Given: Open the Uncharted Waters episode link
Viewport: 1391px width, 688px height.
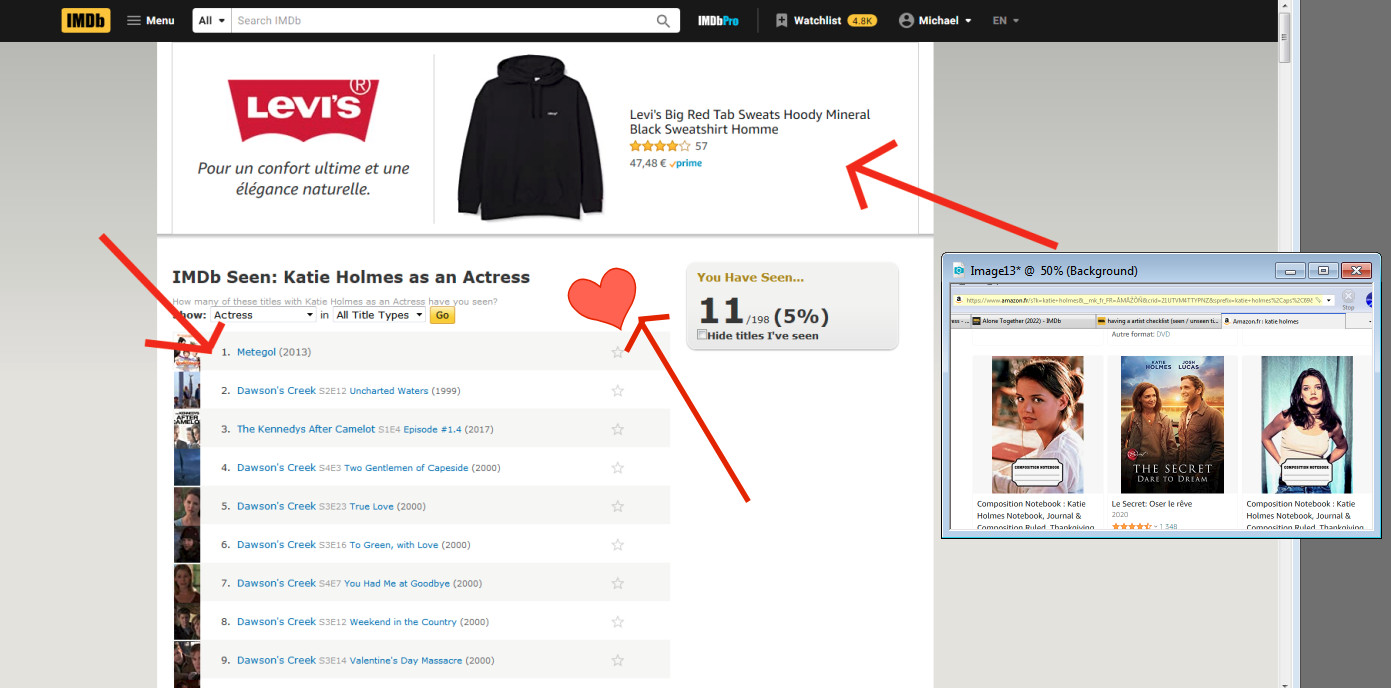Looking at the screenshot, I should coord(389,391).
